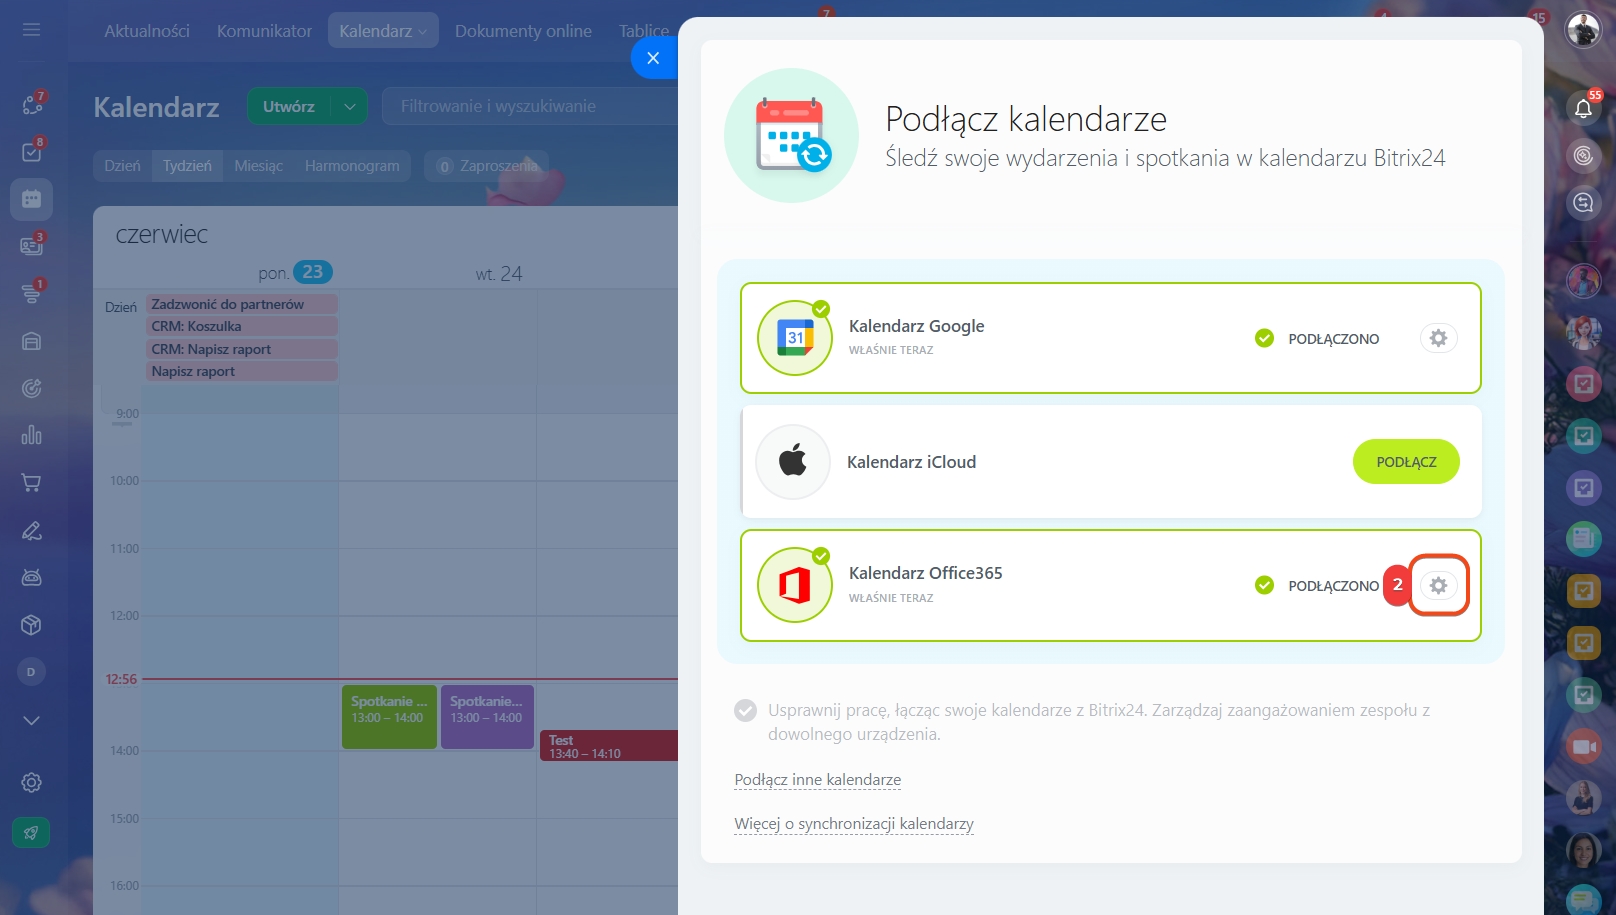Click the Kalendarz Google row title
This screenshot has width=1616, height=915.
click(x=916, y=326)
